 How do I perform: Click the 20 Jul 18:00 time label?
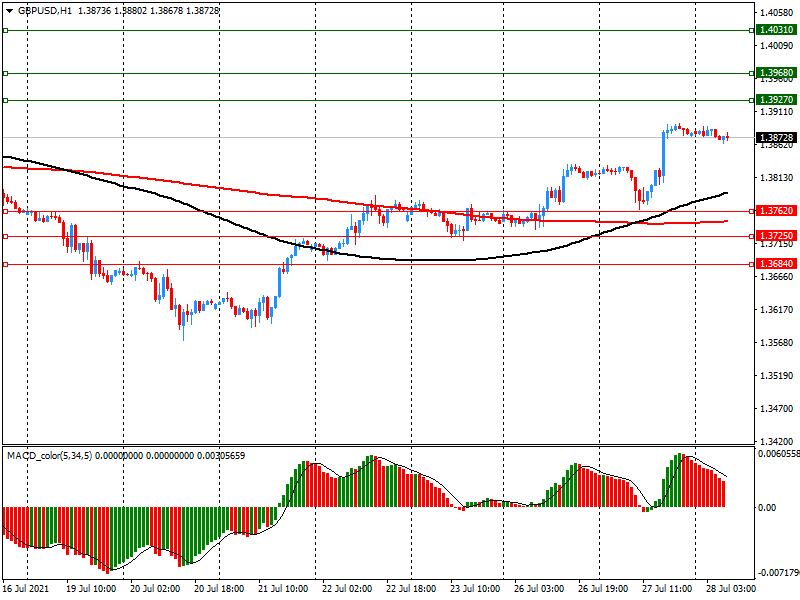[219, 588]
